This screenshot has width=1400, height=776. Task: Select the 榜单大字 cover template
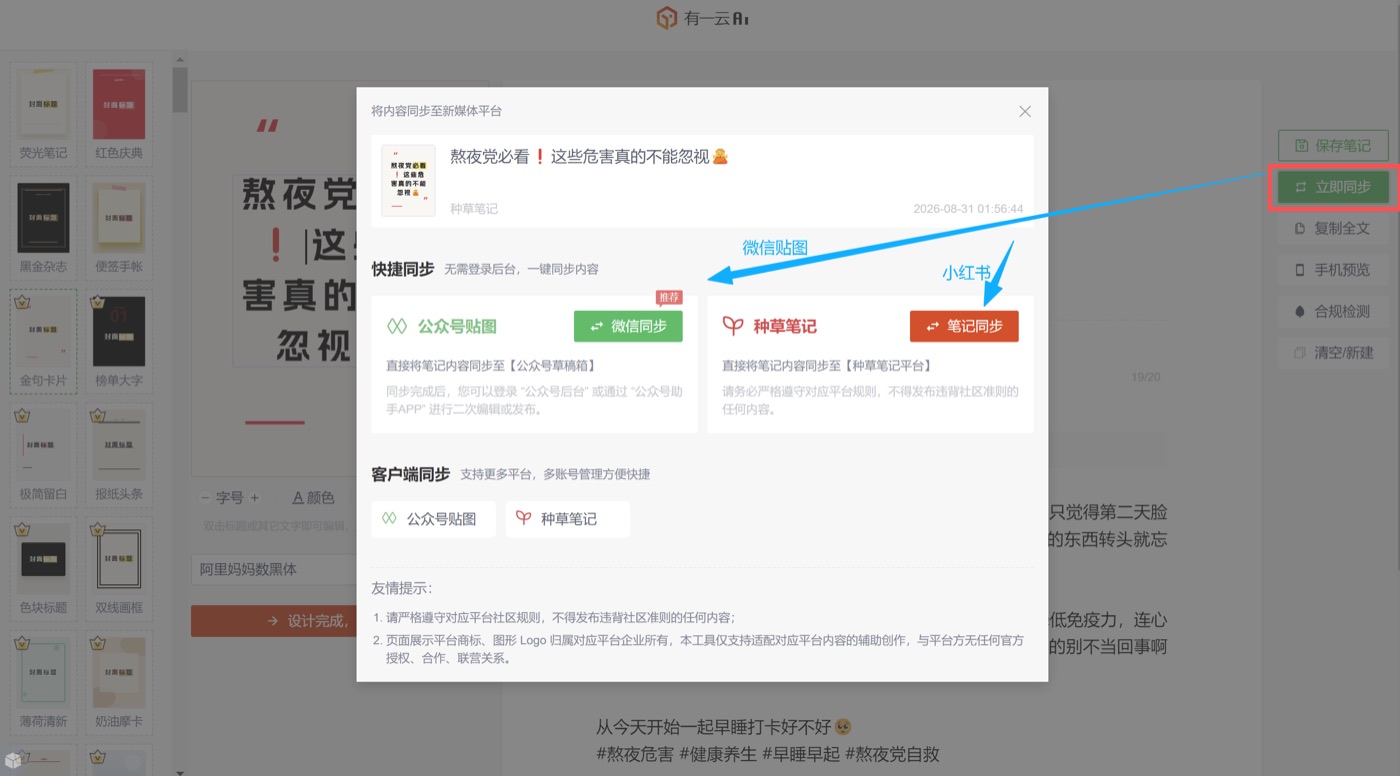[x=119, y=342]
